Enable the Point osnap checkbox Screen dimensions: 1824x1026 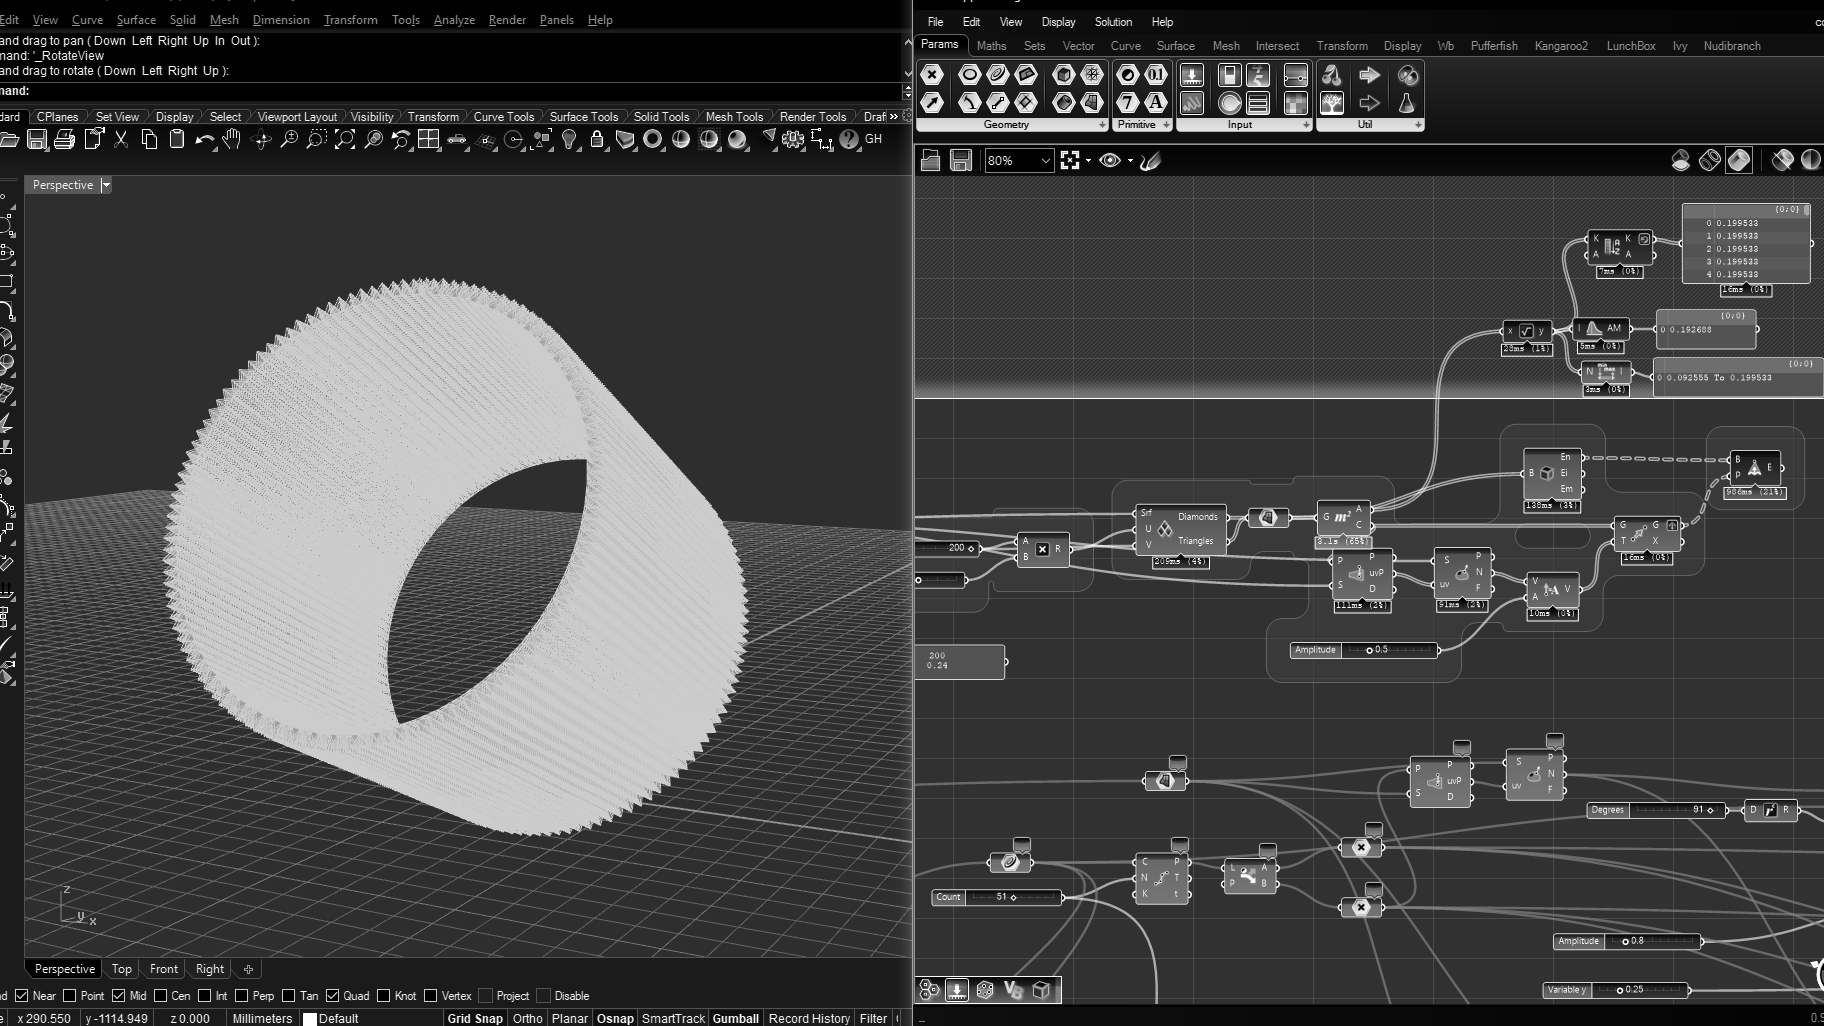click(x=70, y=996)
